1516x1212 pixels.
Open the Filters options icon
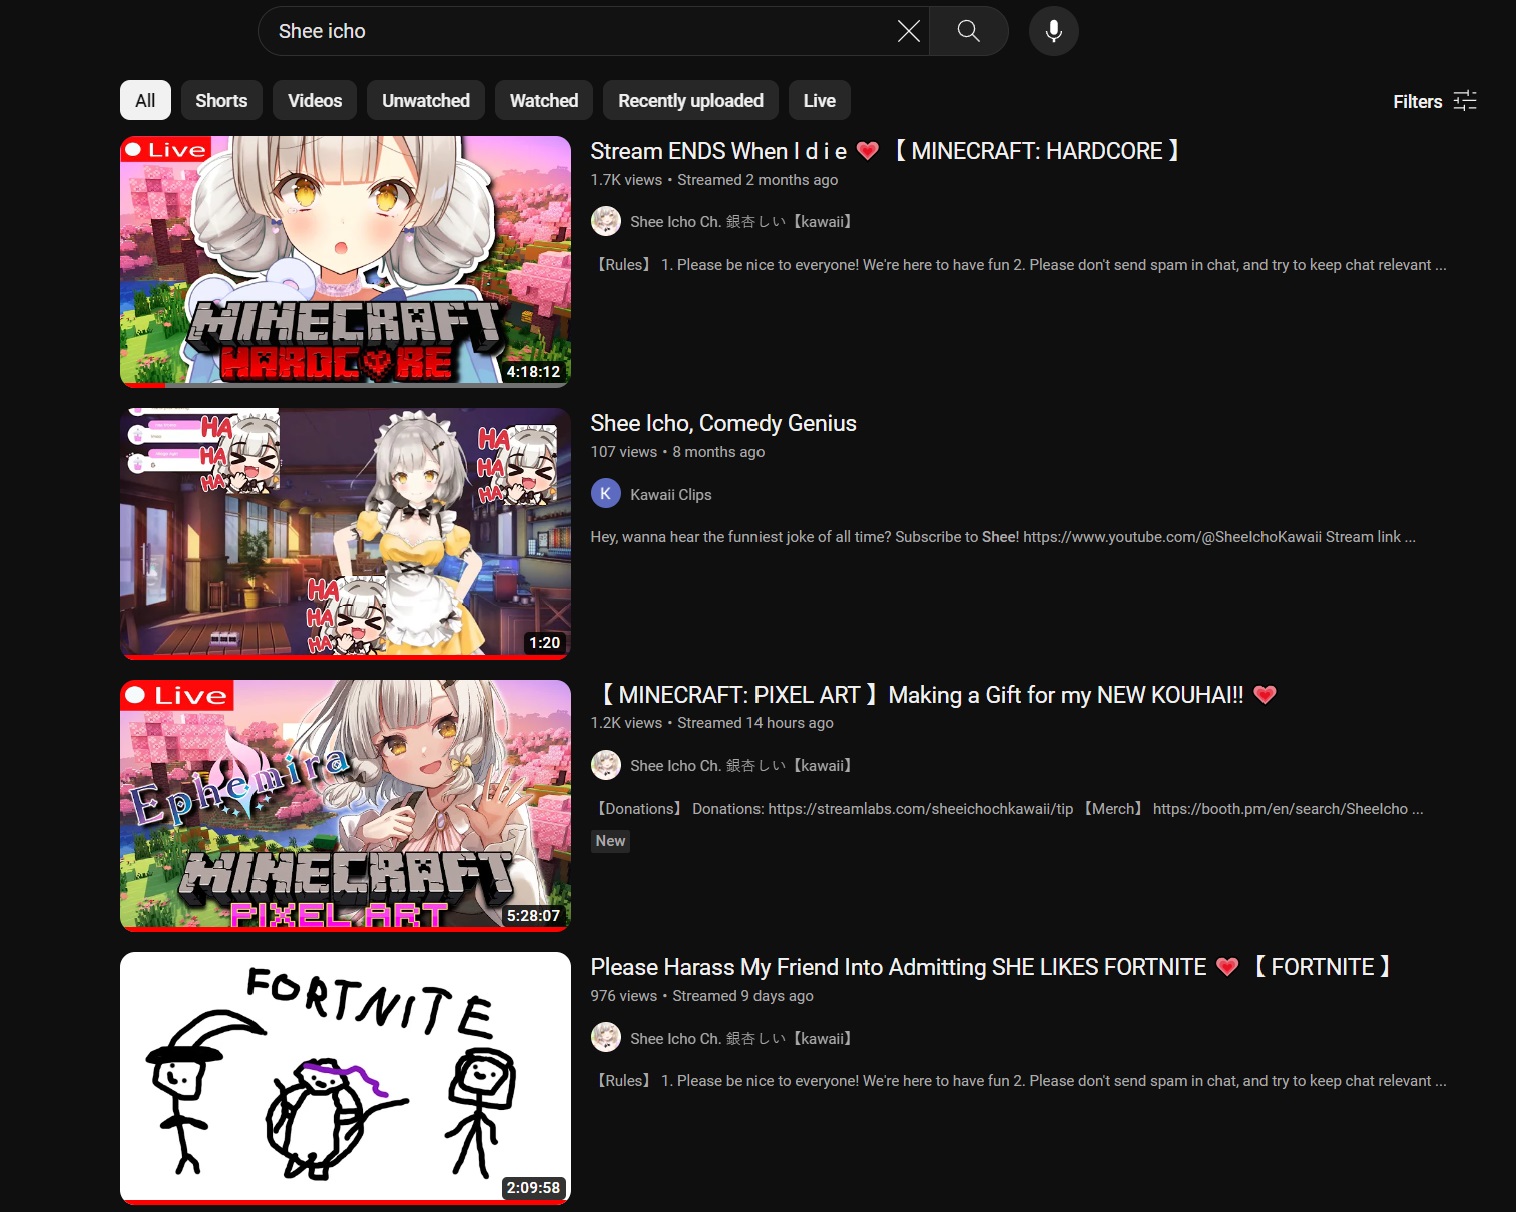click(1465, 101)
